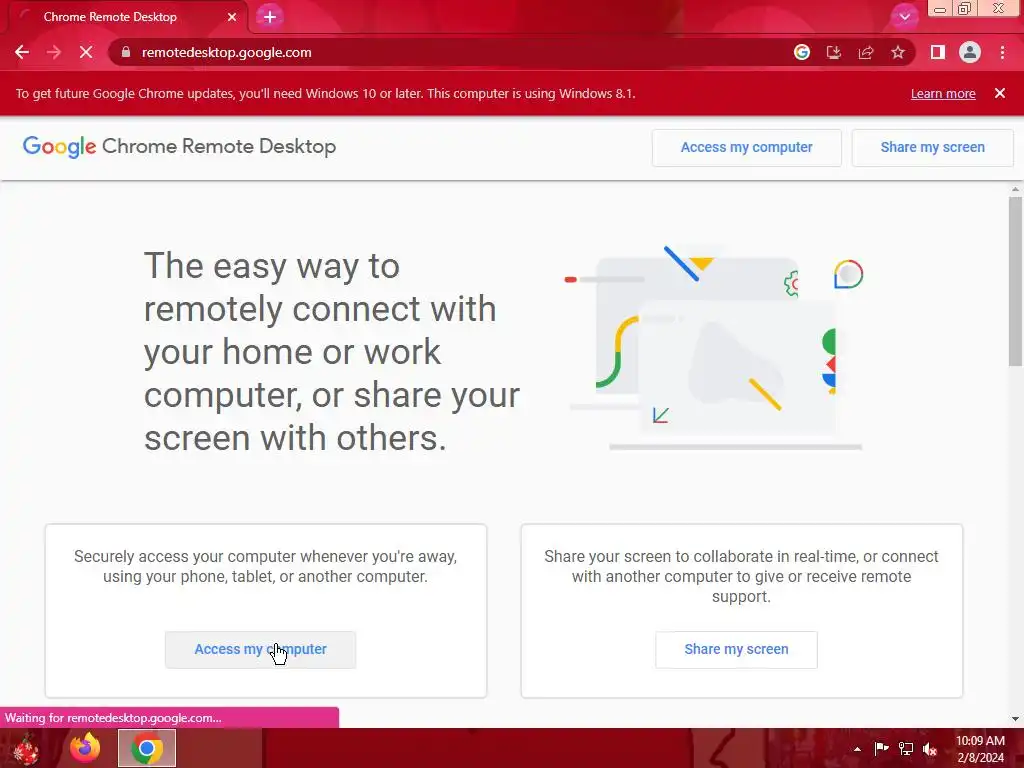Click Share my screen in header
The image size is (1024, 768).
pos(933,148)
